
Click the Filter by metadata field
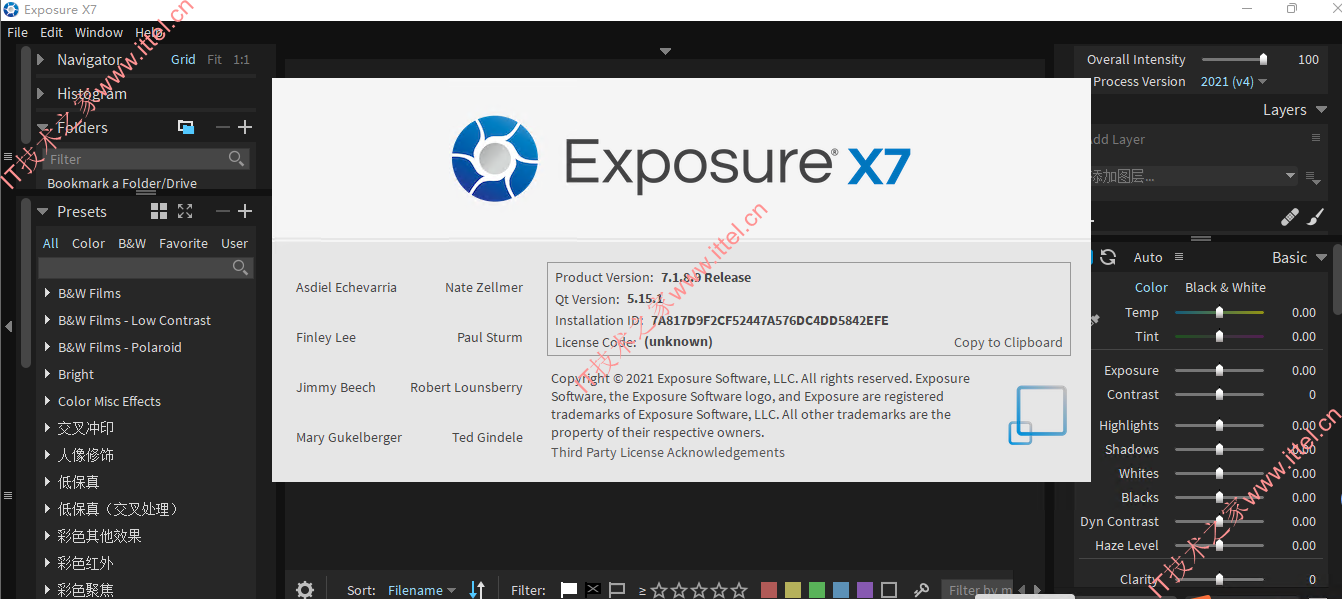coord(979,590)
